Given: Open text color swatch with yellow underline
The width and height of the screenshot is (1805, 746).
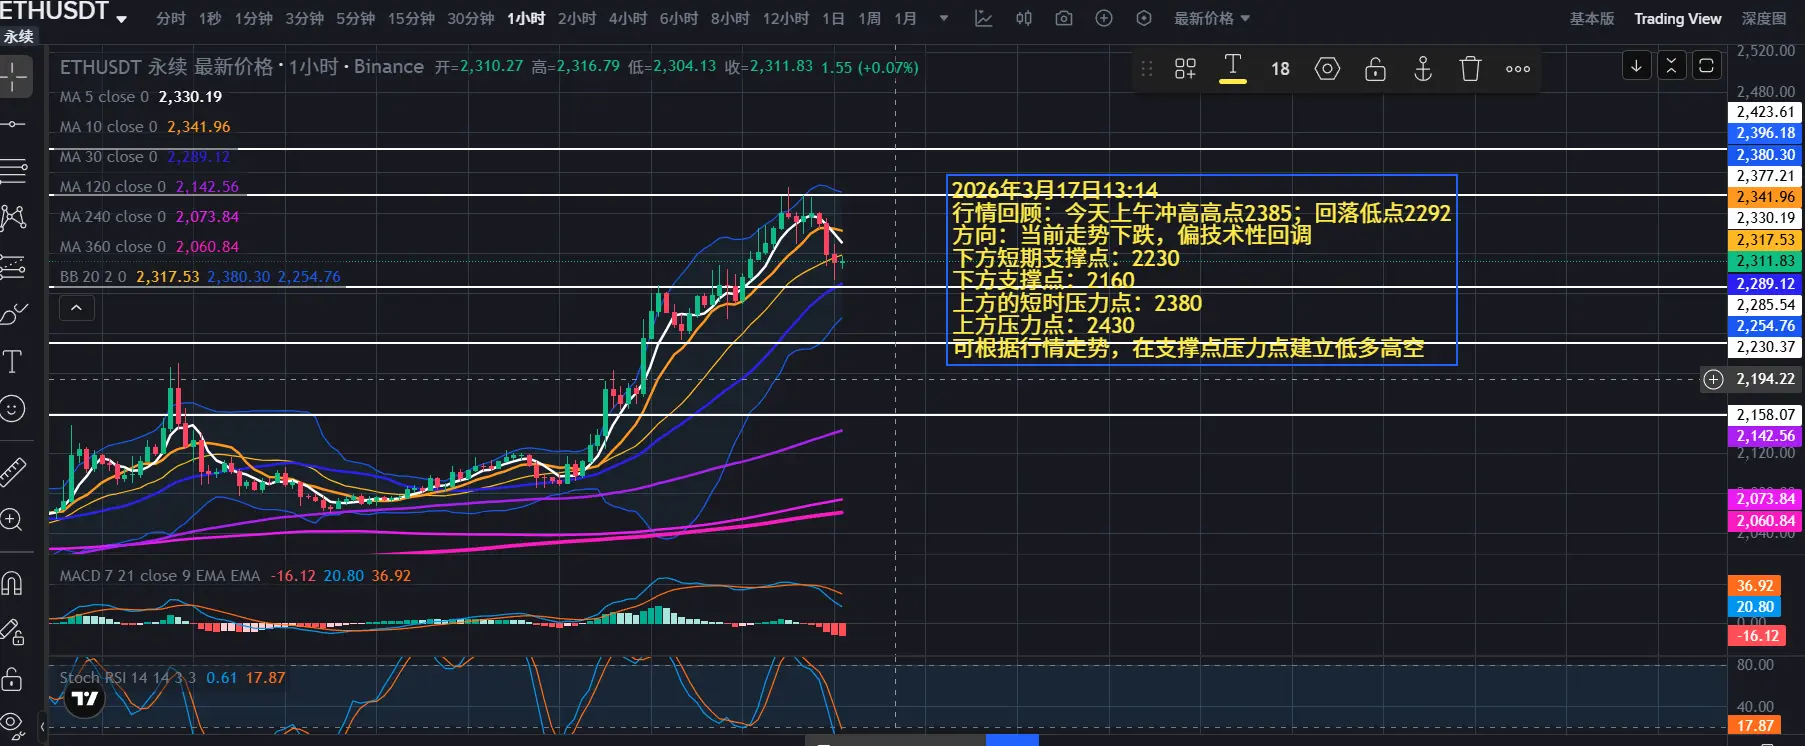Looking at the screenshot, I should pyautogui.click(x=1232, y=69).
